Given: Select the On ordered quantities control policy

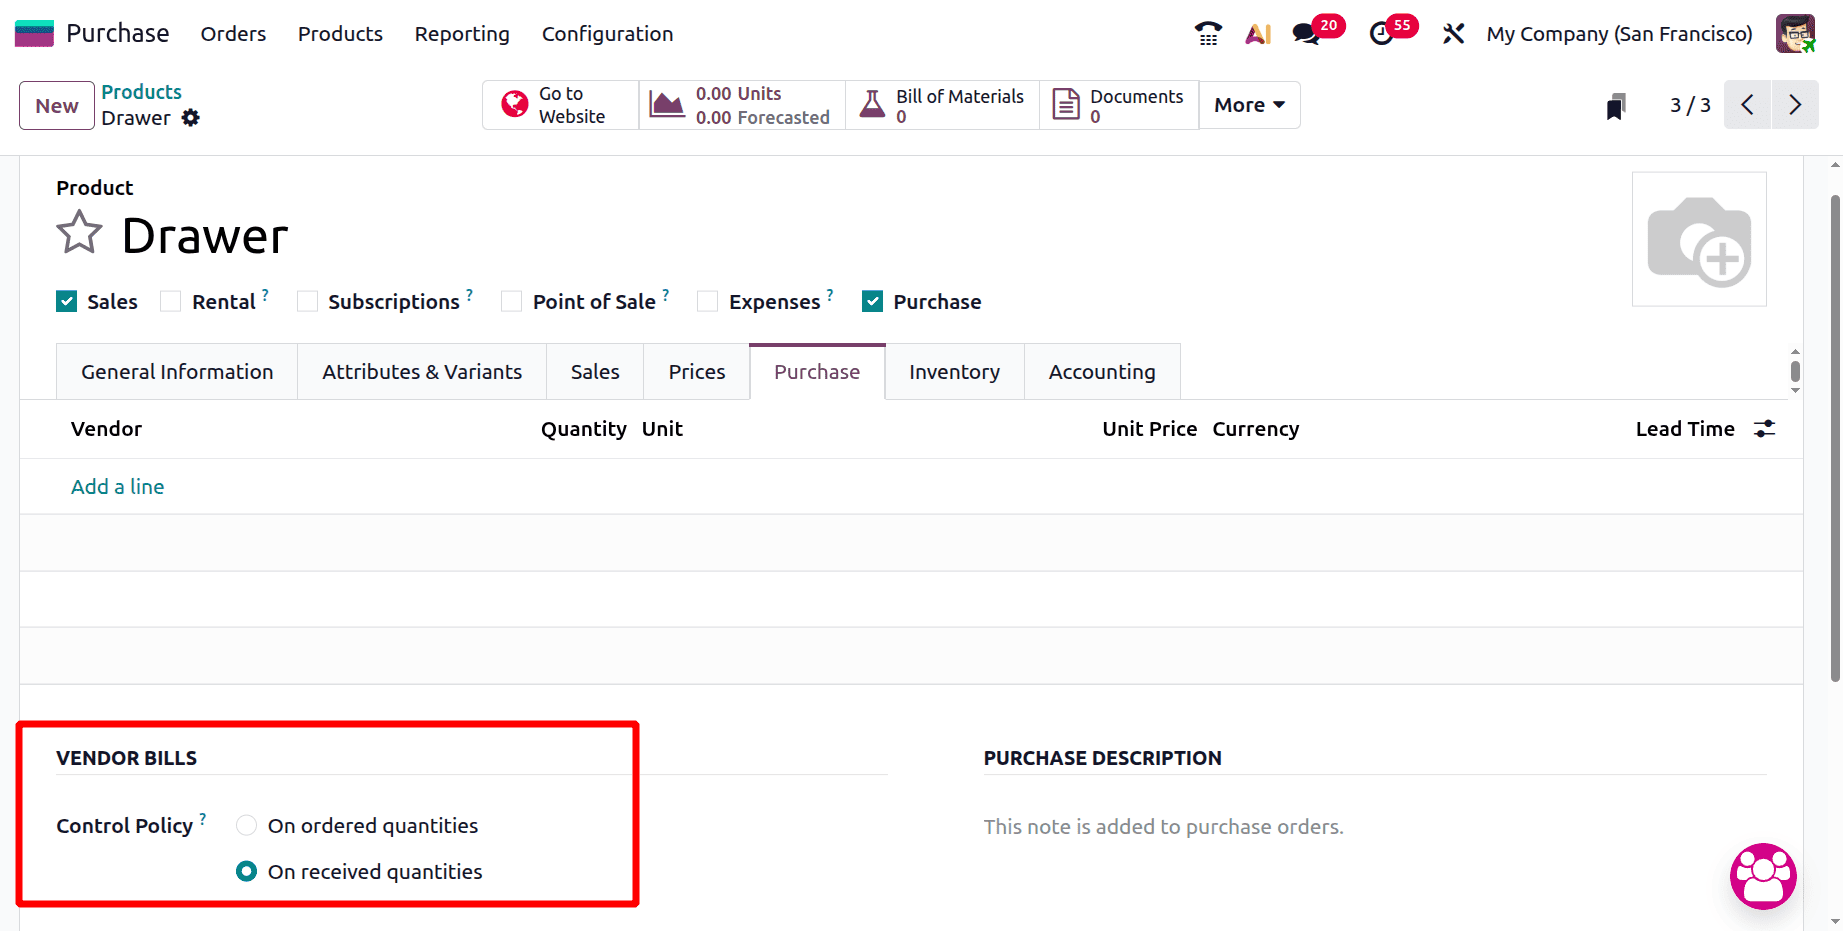Looking at the screenshot, I should pos(246,825).
